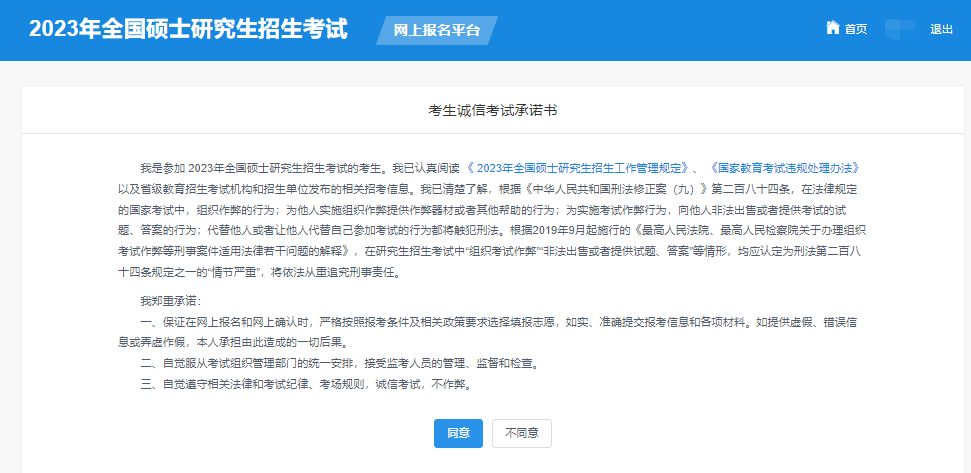Viewport: 971px width, 473px height.
Task: Click the 网上报名平台 badge
Action: (x=437, y=30)
